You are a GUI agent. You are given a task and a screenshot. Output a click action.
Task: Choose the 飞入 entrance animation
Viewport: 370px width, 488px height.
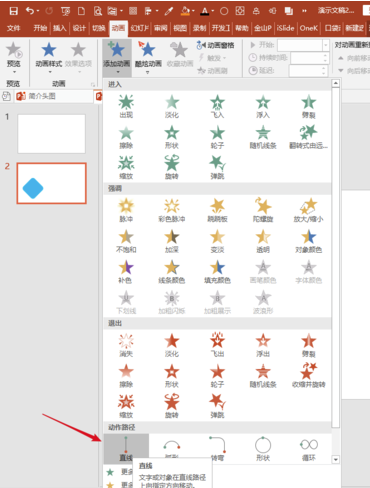click(x=217, y=107)
